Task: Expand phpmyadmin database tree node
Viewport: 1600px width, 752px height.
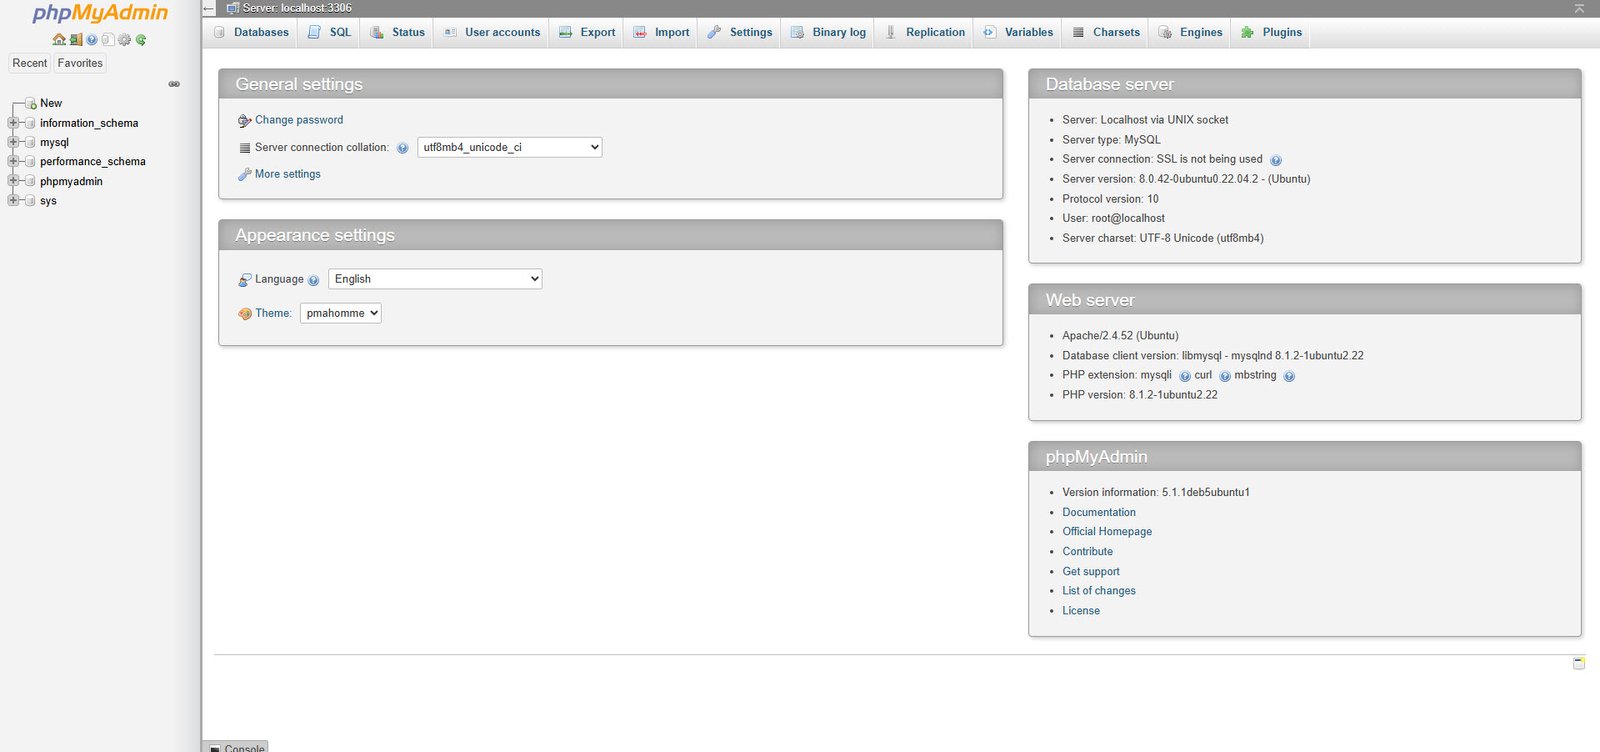Action: (x=13, y=181)
